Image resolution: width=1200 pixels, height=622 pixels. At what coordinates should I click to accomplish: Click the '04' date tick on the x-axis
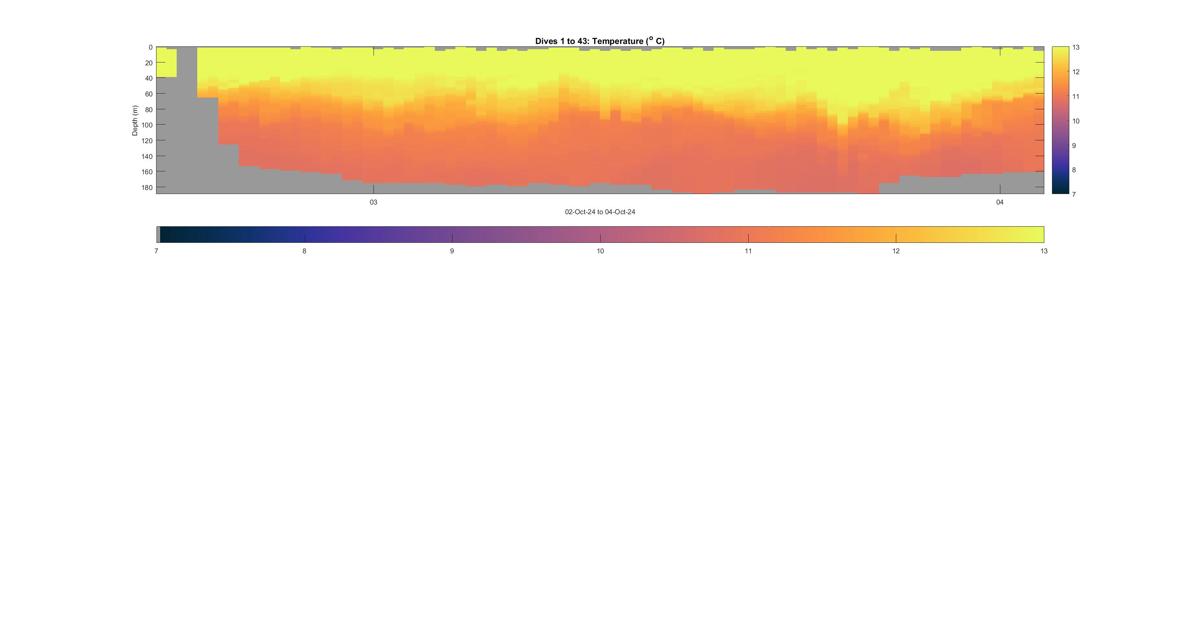[x=999, y=202]
